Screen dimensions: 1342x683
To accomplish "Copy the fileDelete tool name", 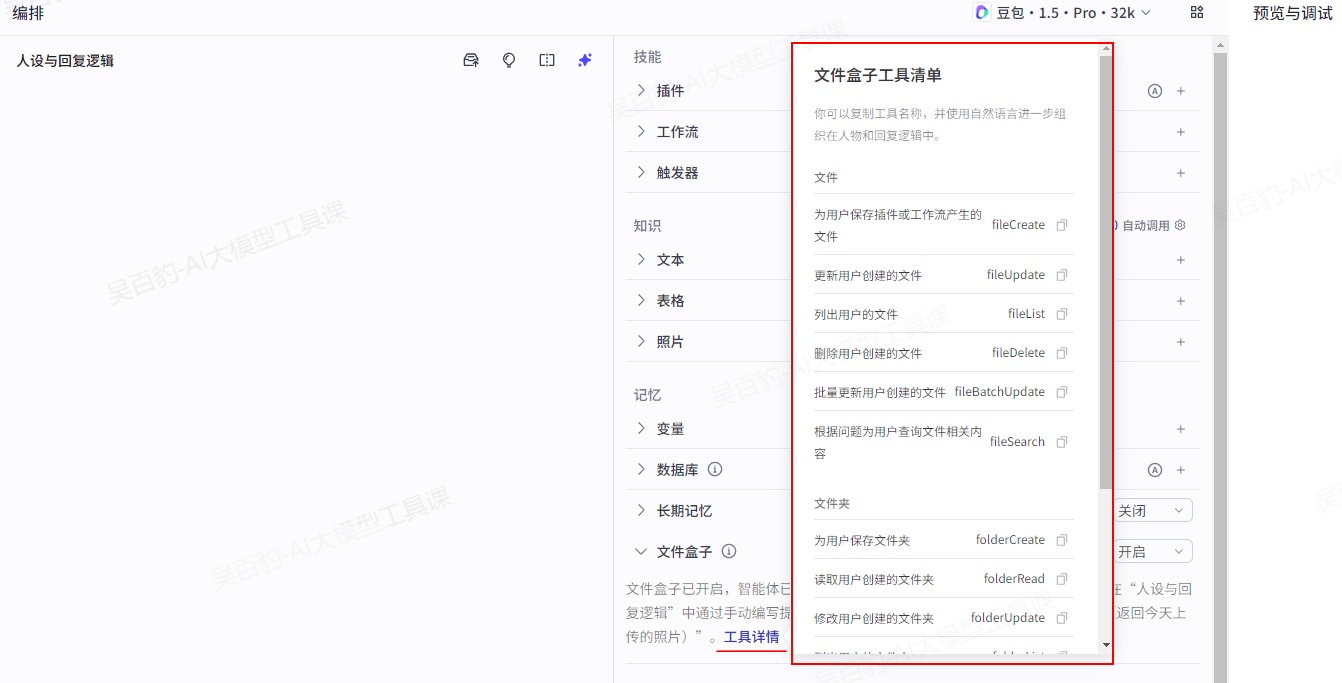I will 1062,353.
